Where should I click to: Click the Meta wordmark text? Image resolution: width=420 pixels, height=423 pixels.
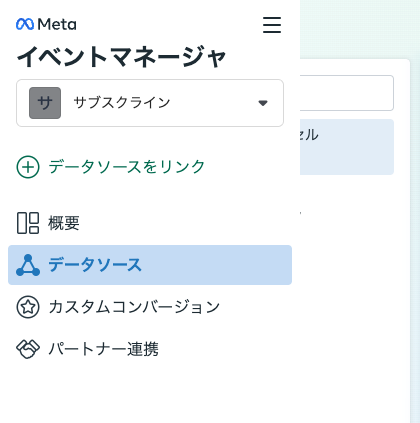57,24
